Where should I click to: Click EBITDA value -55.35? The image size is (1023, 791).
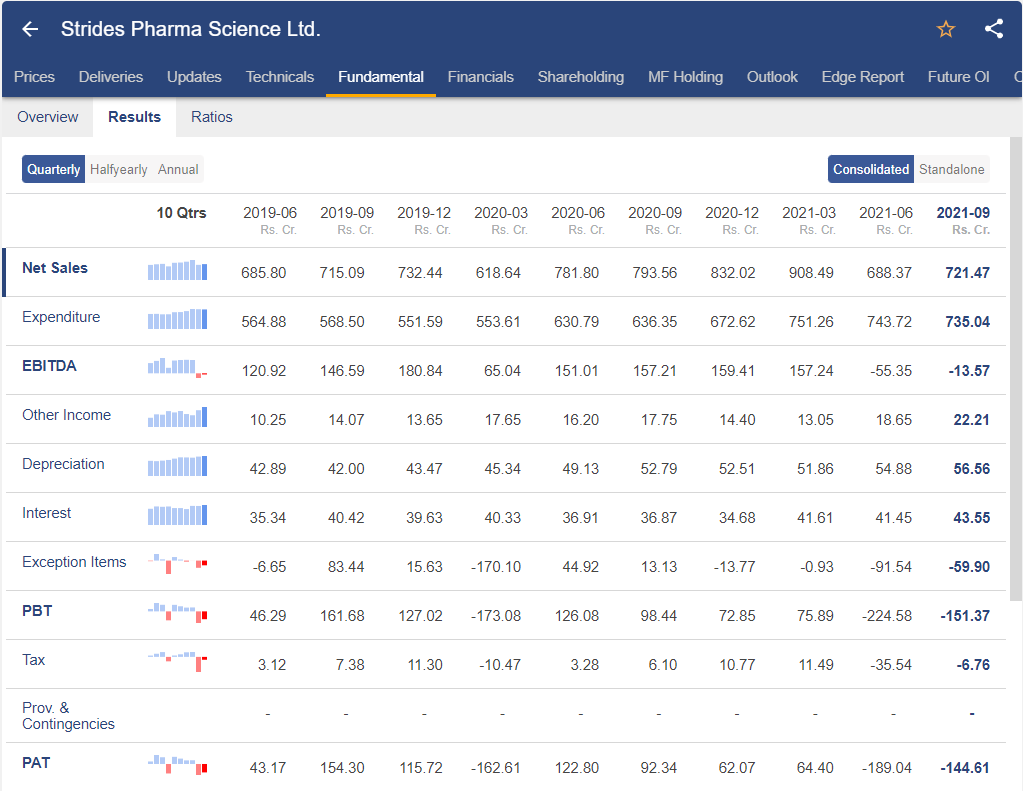point(891,371)
